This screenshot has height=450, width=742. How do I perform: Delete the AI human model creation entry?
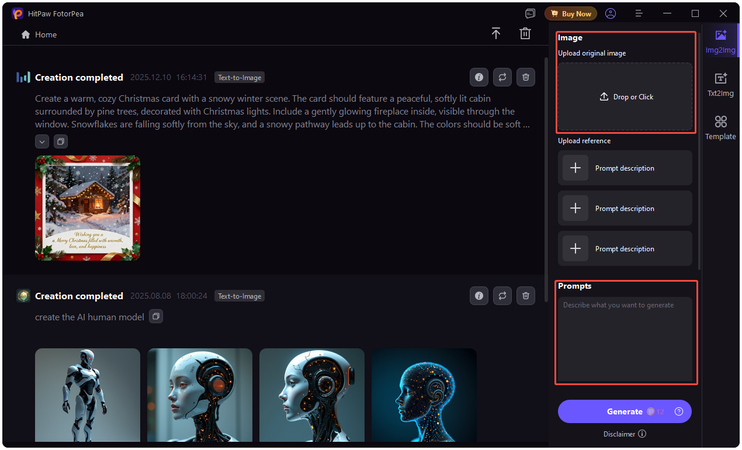click(525, 296)
